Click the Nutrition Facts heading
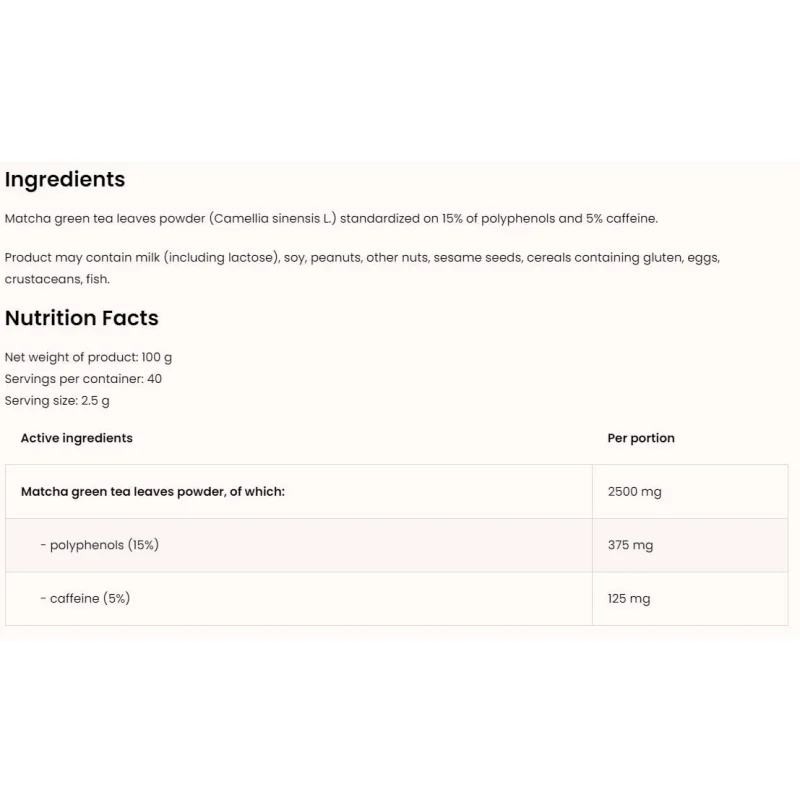This screenshot has width=800, height=800. pos(82,318)
